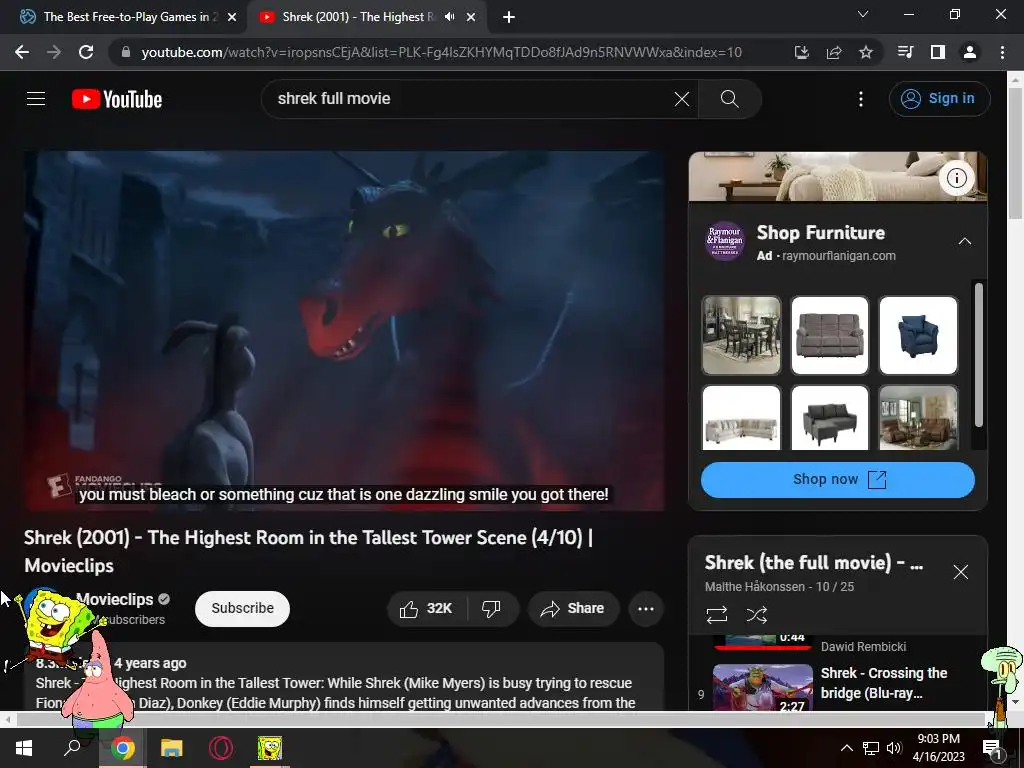
Task: Click the Subscribe button
Action: pos(242,609)
